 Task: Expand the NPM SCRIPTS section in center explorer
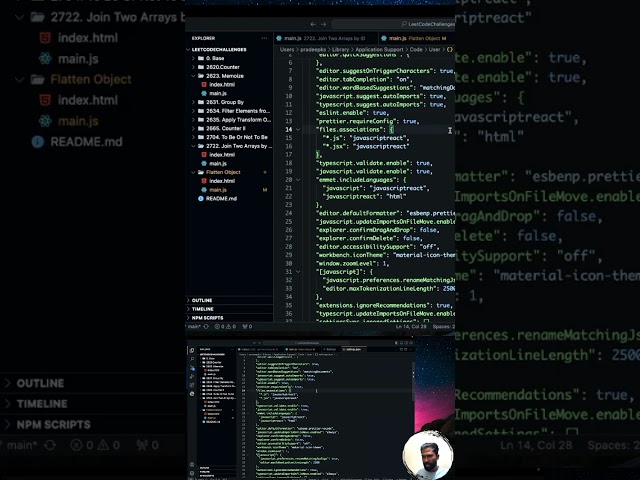click(229, 318)
